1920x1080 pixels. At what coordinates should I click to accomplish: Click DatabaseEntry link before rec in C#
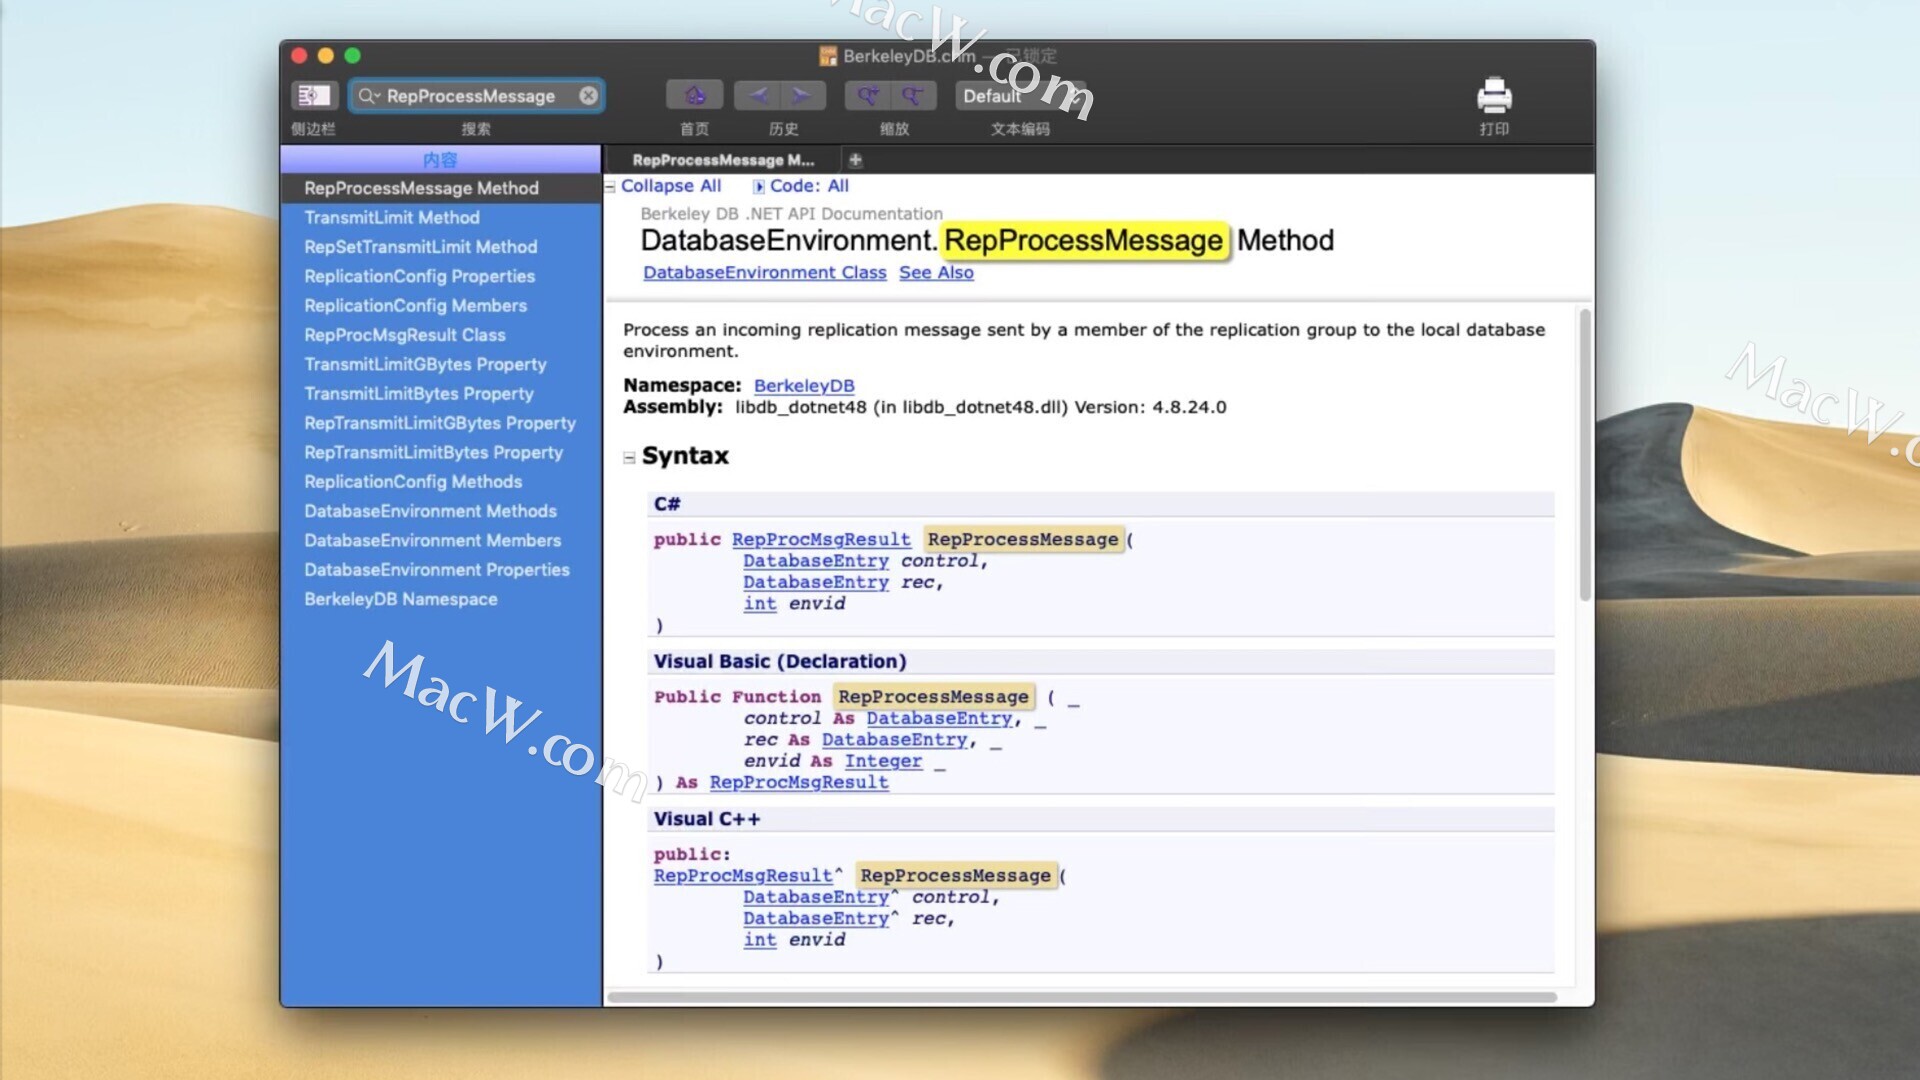pyautogui.click(x=816, y=582)
